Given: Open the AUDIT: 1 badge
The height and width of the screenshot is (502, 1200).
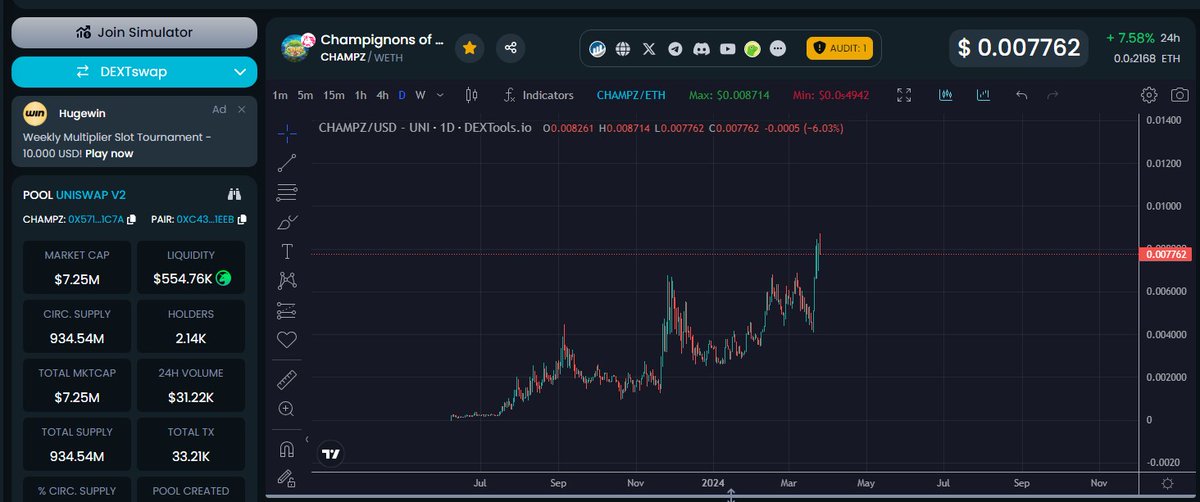Looking at the screenshot, I should [841, 47].
